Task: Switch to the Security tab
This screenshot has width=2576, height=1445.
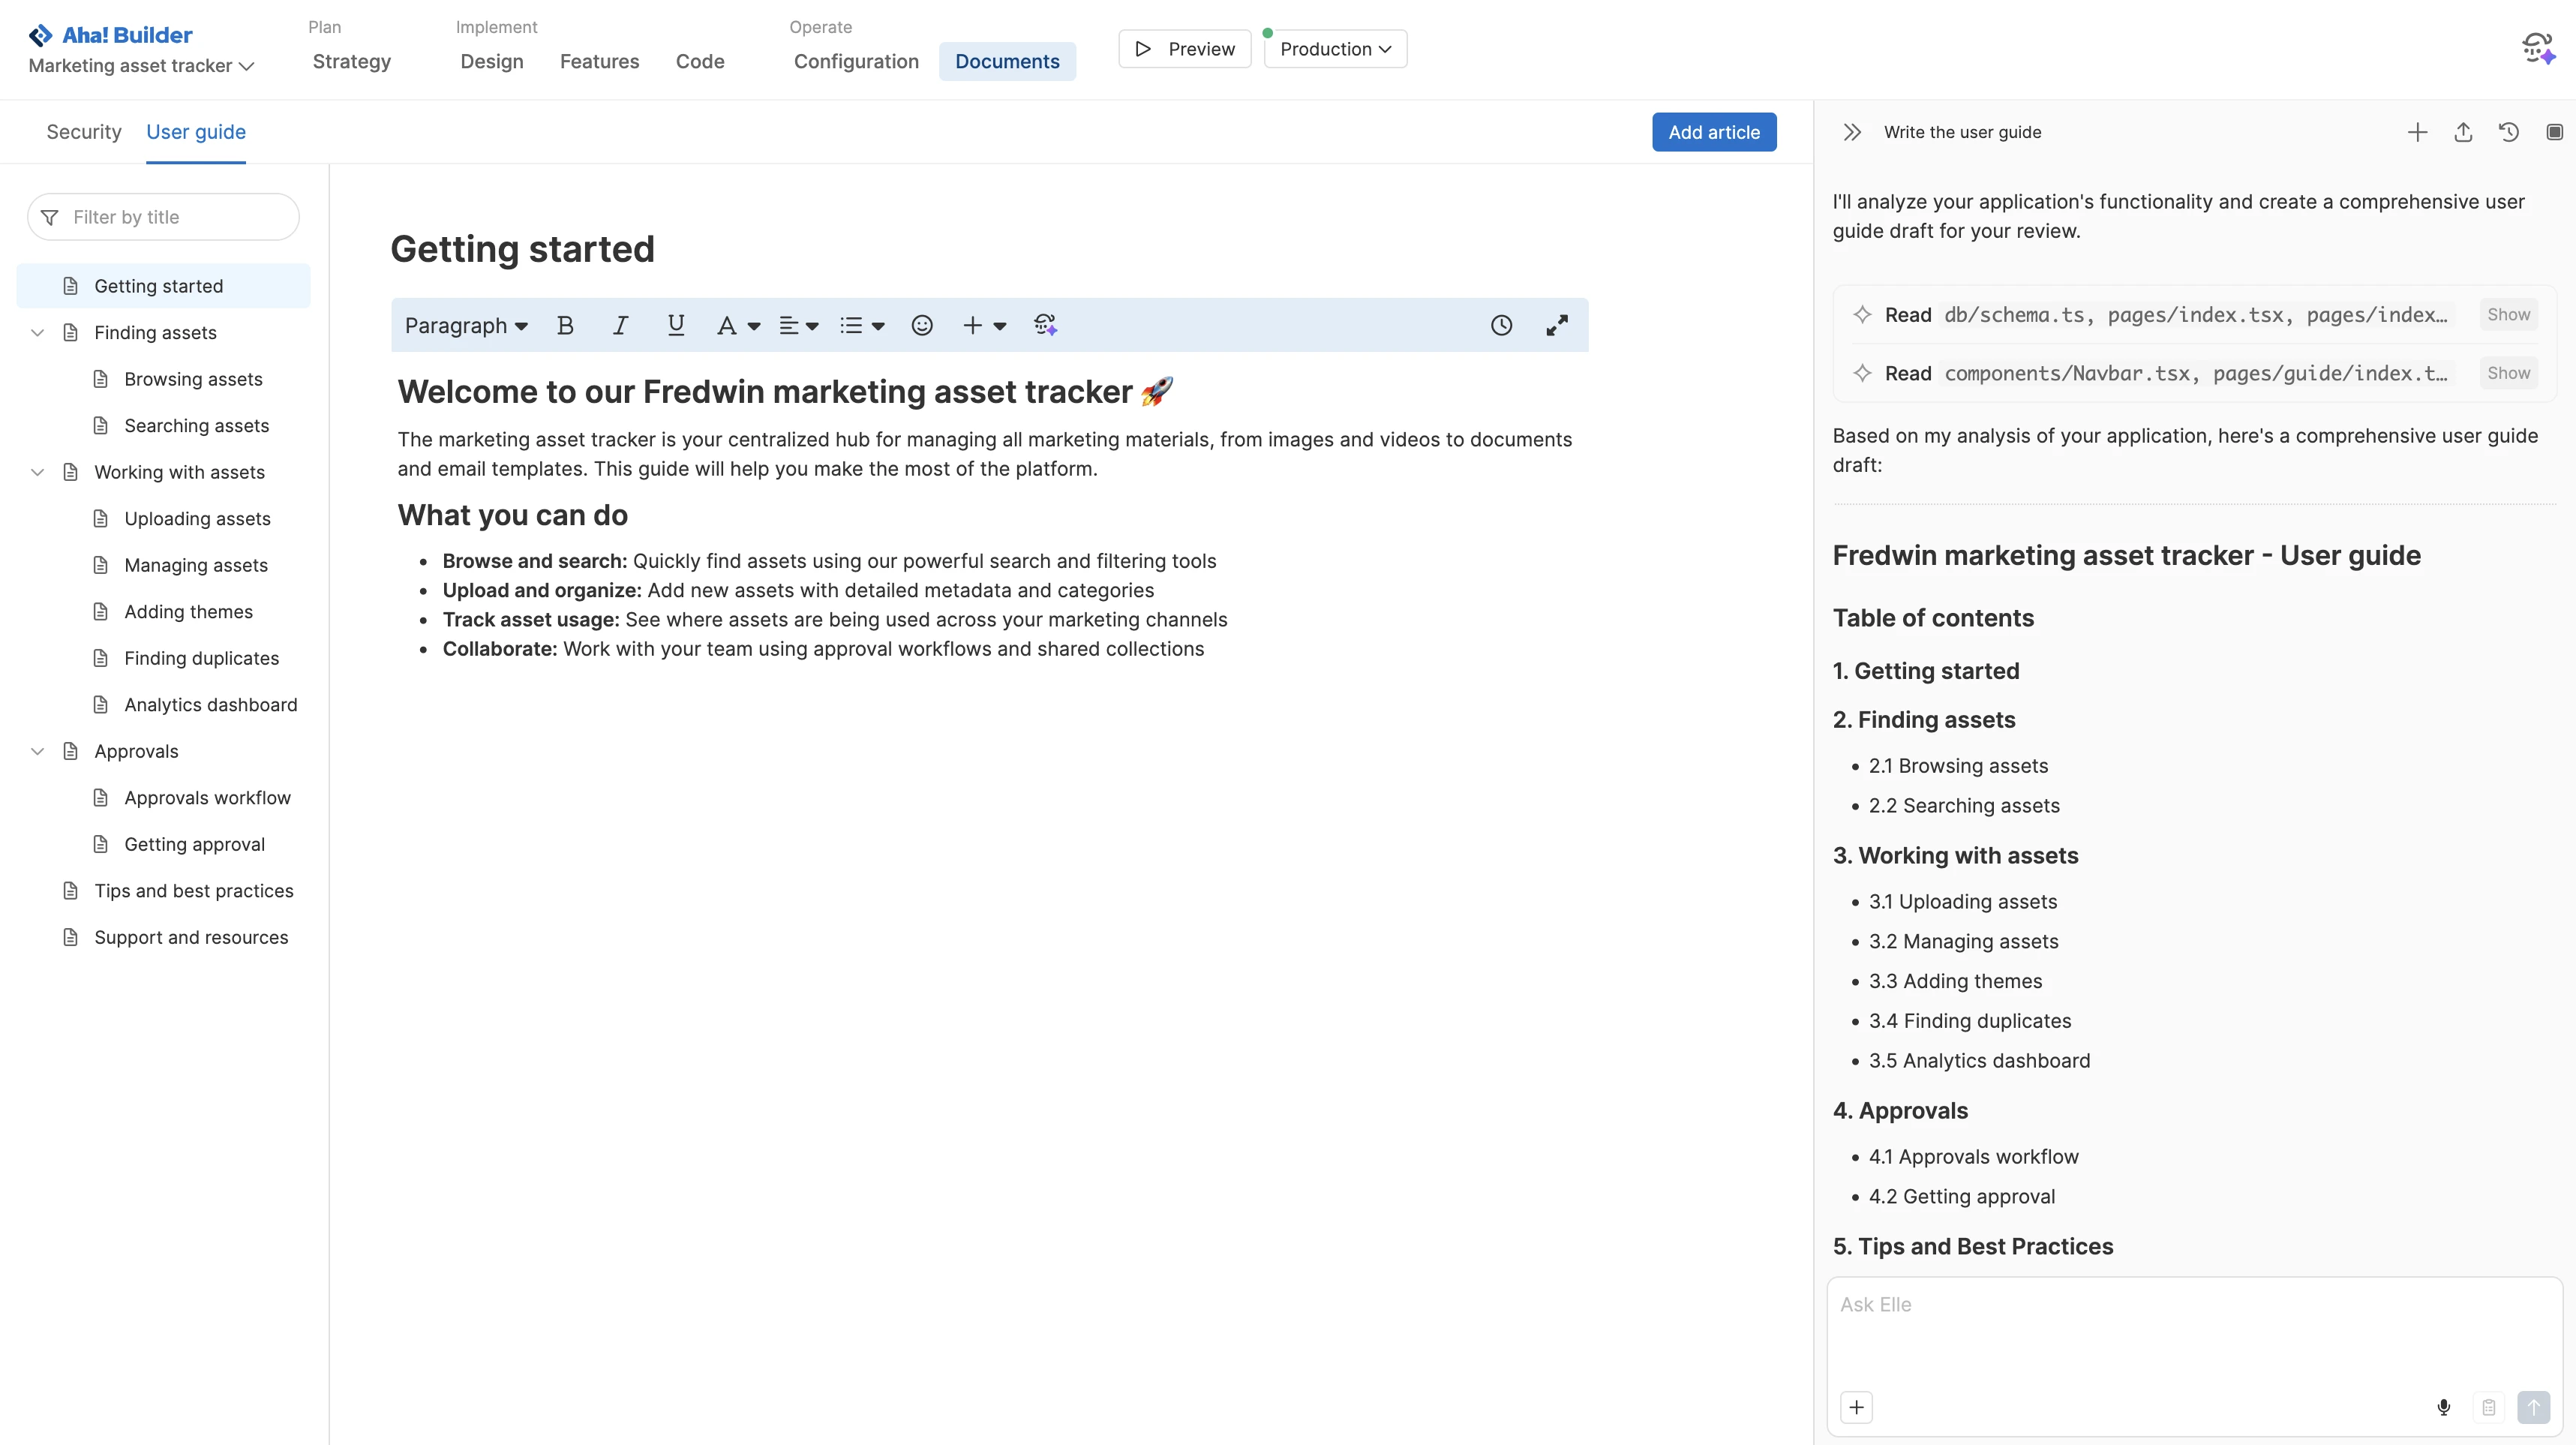Action: [x=84, y=132]
